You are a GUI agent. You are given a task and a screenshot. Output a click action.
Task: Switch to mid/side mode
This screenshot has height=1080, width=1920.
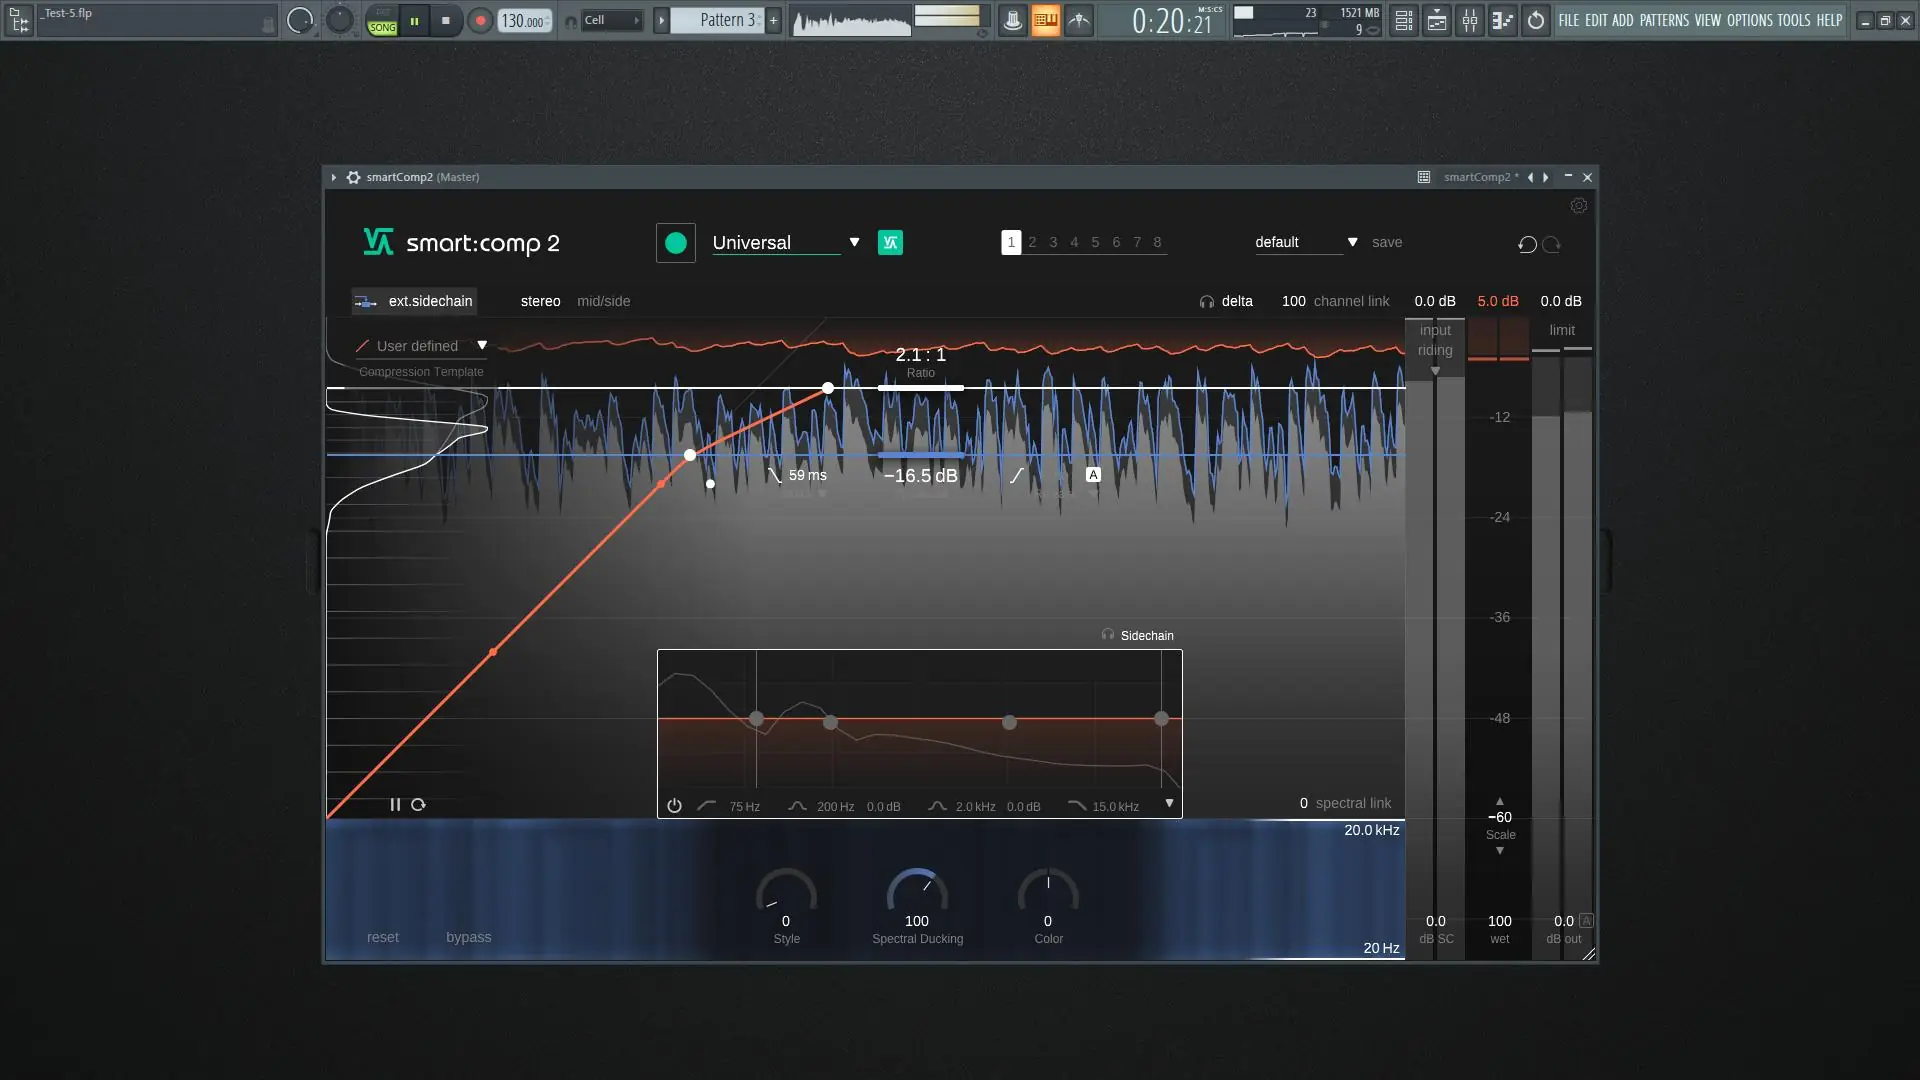603,301
